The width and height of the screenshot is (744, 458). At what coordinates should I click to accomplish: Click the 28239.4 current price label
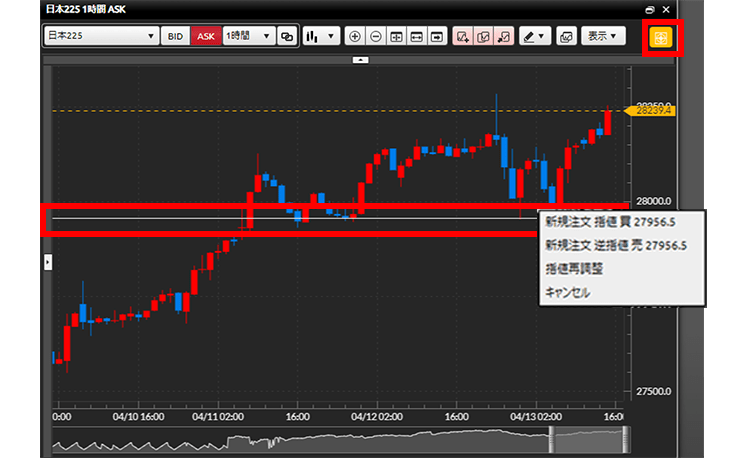click(x=651, y=111)
